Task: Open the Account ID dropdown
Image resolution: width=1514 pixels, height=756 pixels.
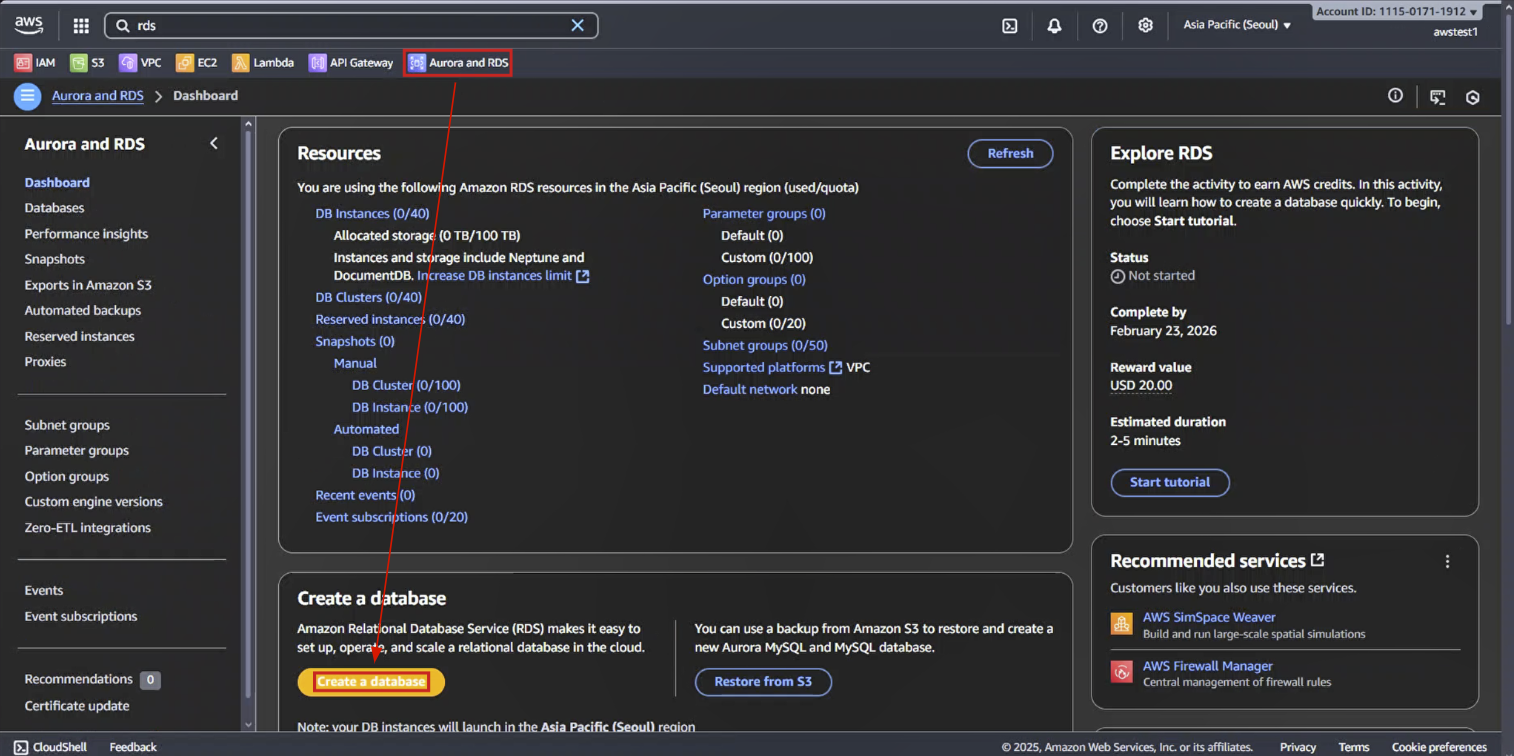Action: (x=1397, y=12)
